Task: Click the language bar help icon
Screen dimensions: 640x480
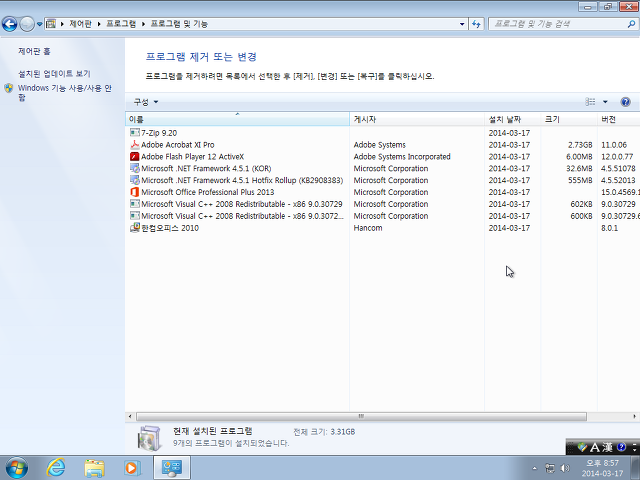Action: tap(621, 448)
